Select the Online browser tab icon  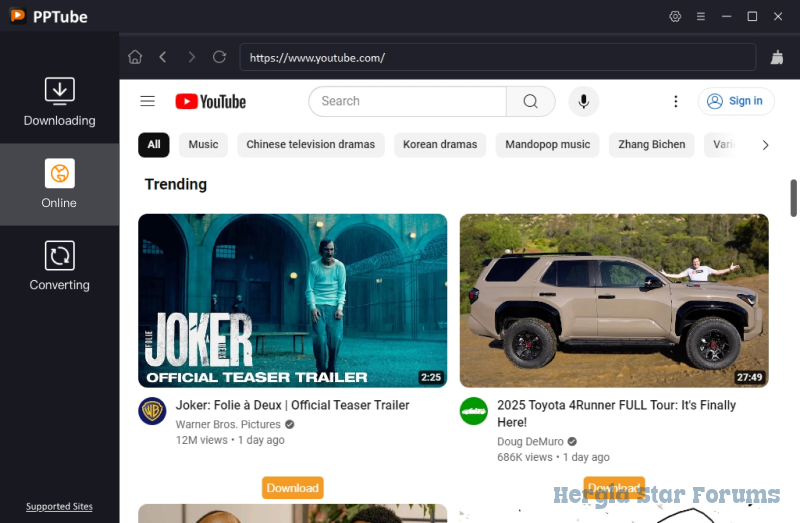[59, 174]
